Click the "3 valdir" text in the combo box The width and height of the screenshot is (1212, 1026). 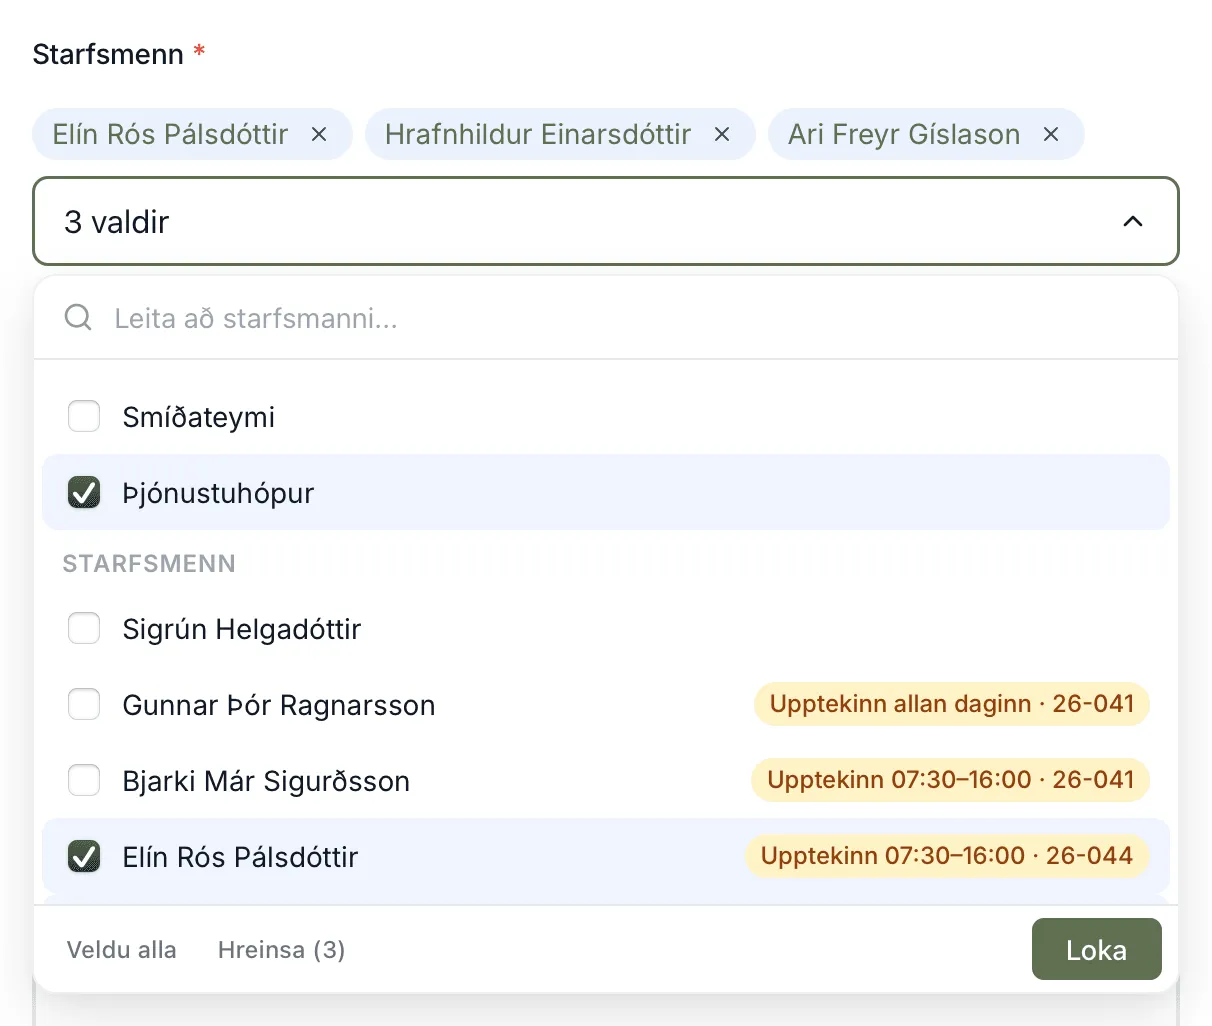[116, 222]
